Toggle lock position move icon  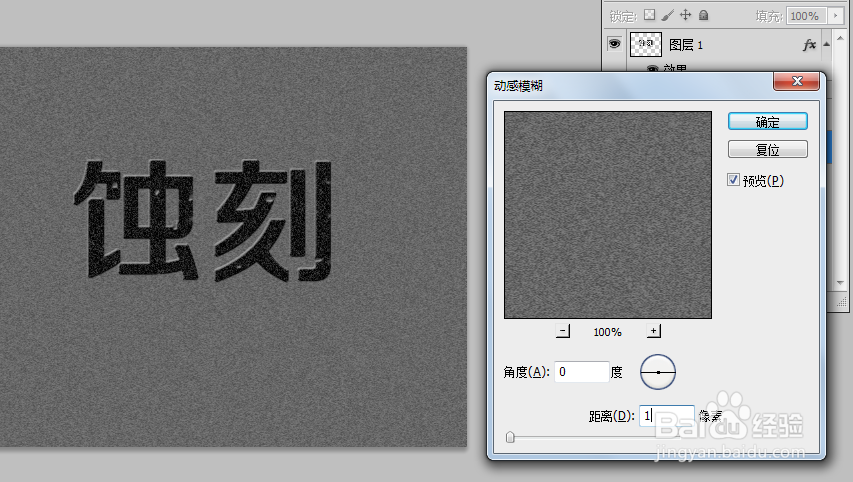click(685, 15)
